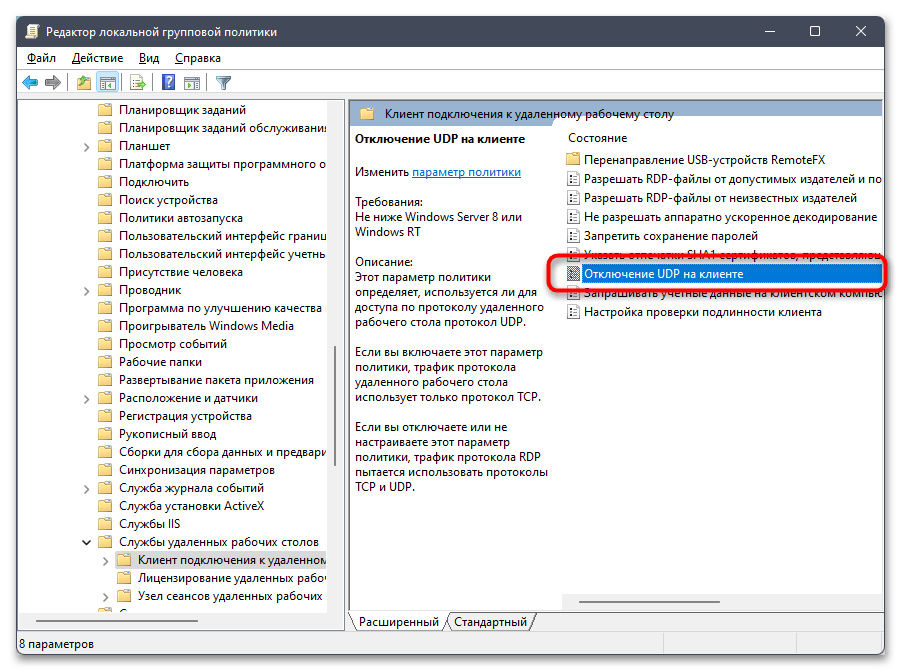Click the folder icon of Планшет
Viewport: 901px width, 671px height.
click(x=105, y=146)
